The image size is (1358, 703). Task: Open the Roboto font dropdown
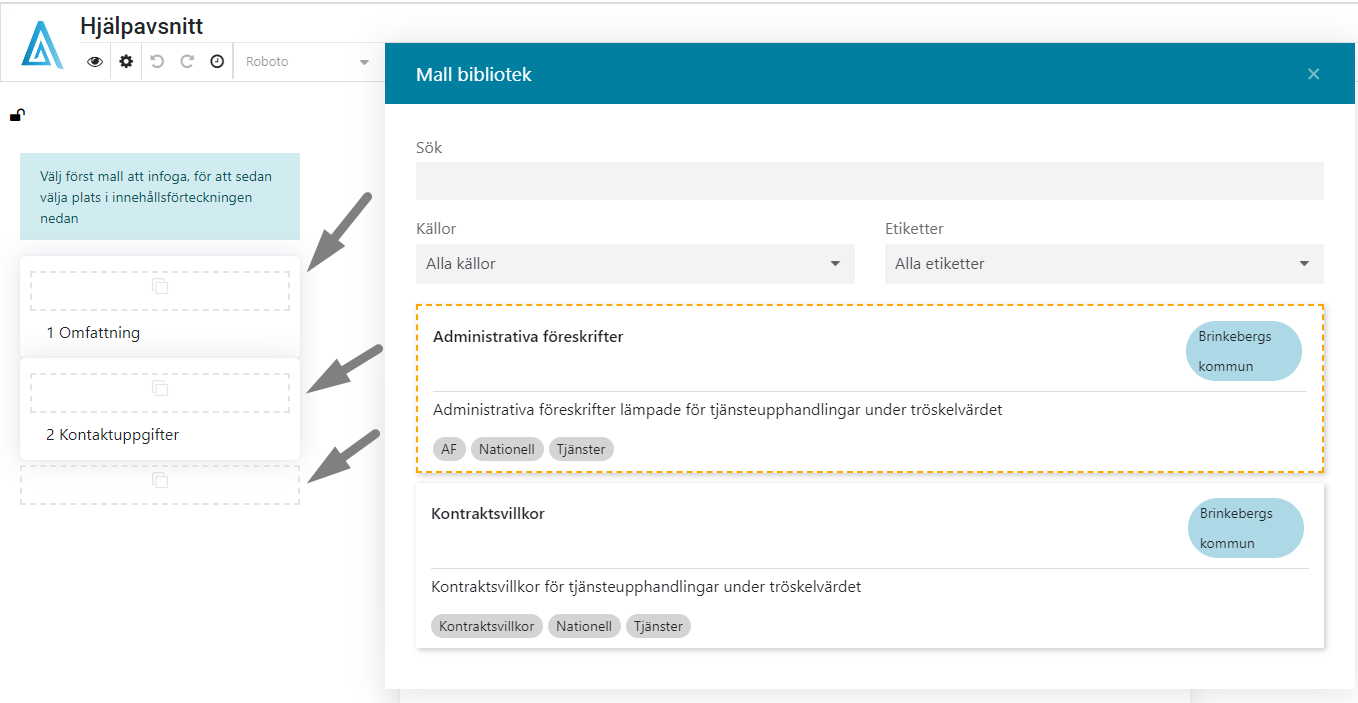coord(308,62)
